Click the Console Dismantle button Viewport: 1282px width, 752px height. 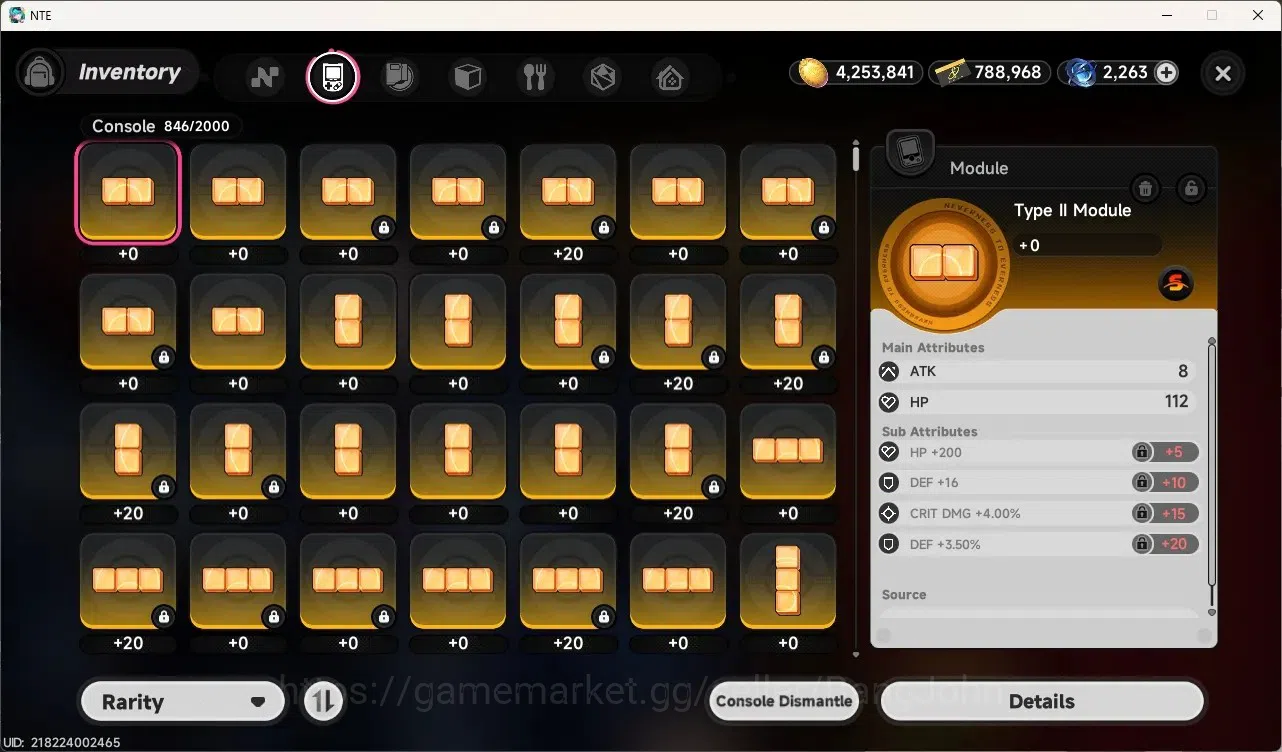tap(785, 701)
